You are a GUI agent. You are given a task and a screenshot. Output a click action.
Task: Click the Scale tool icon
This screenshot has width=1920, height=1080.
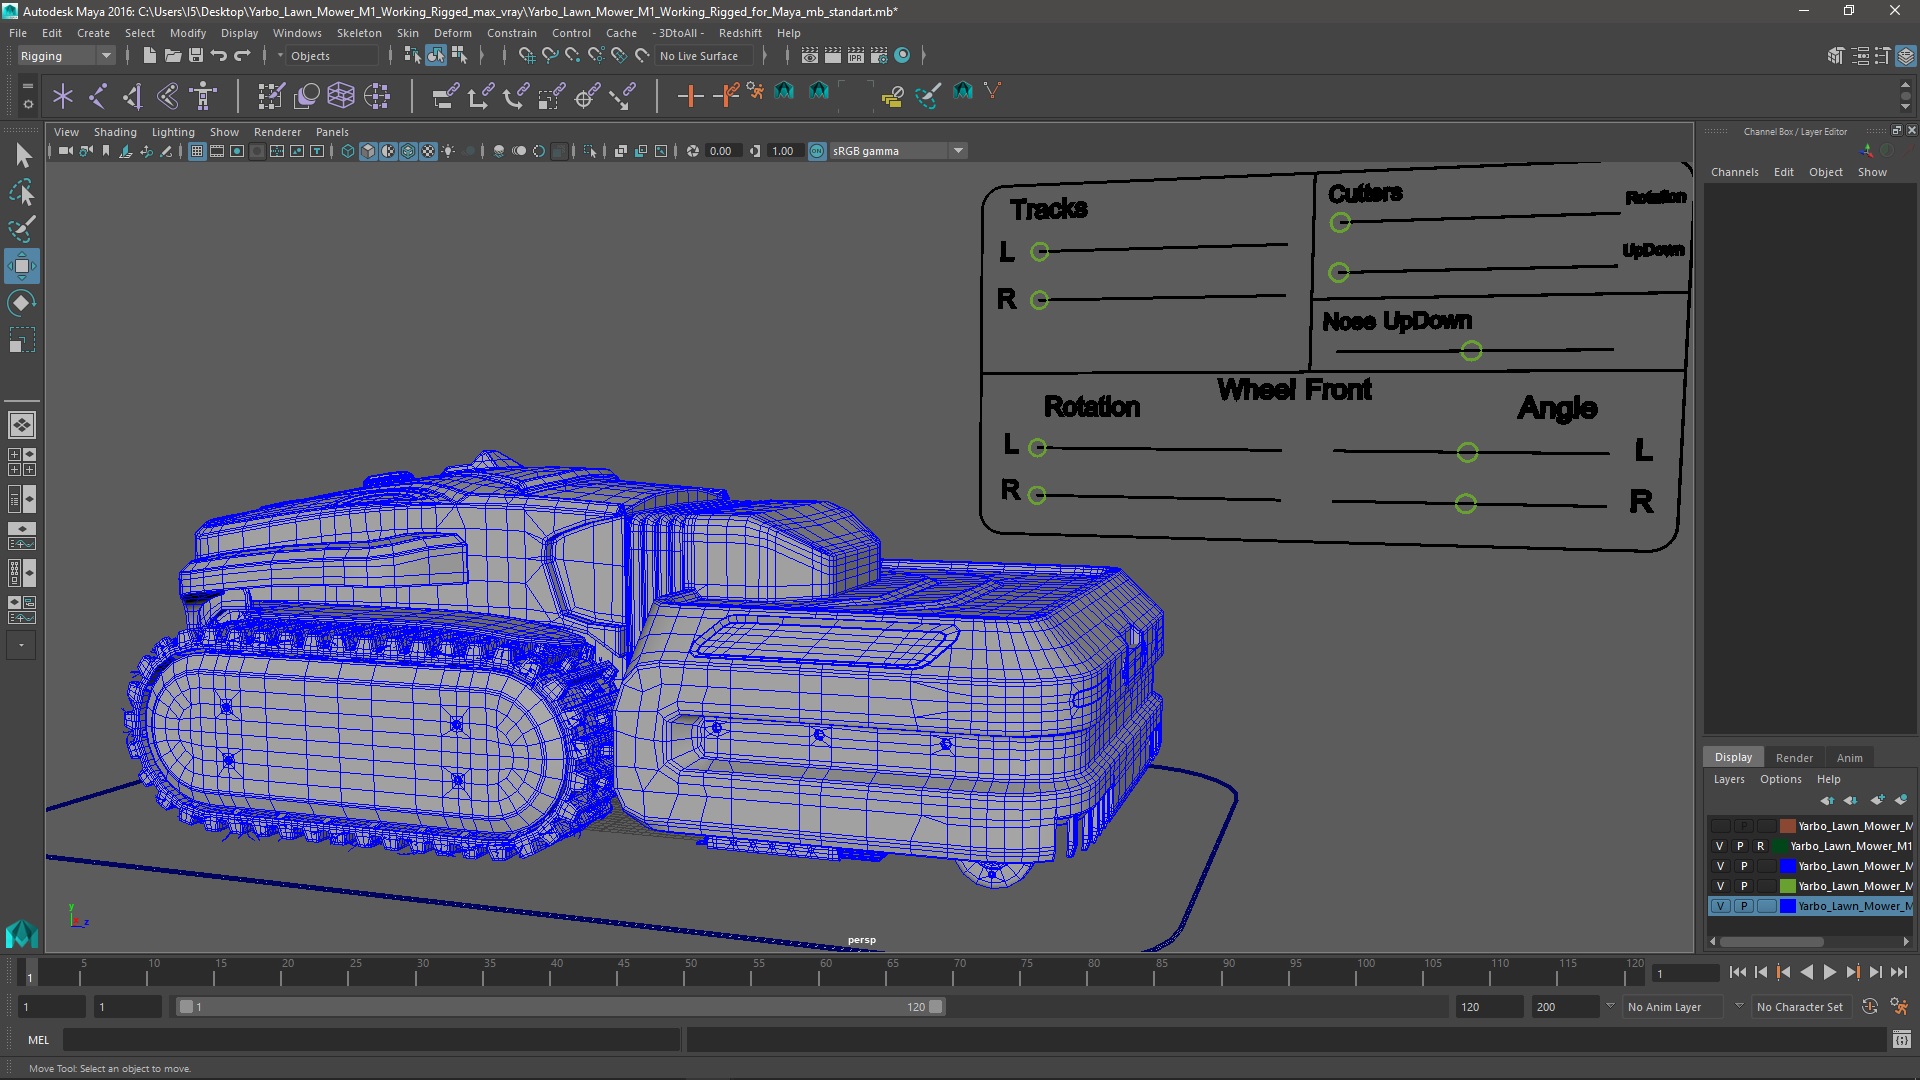pos(22,340)
